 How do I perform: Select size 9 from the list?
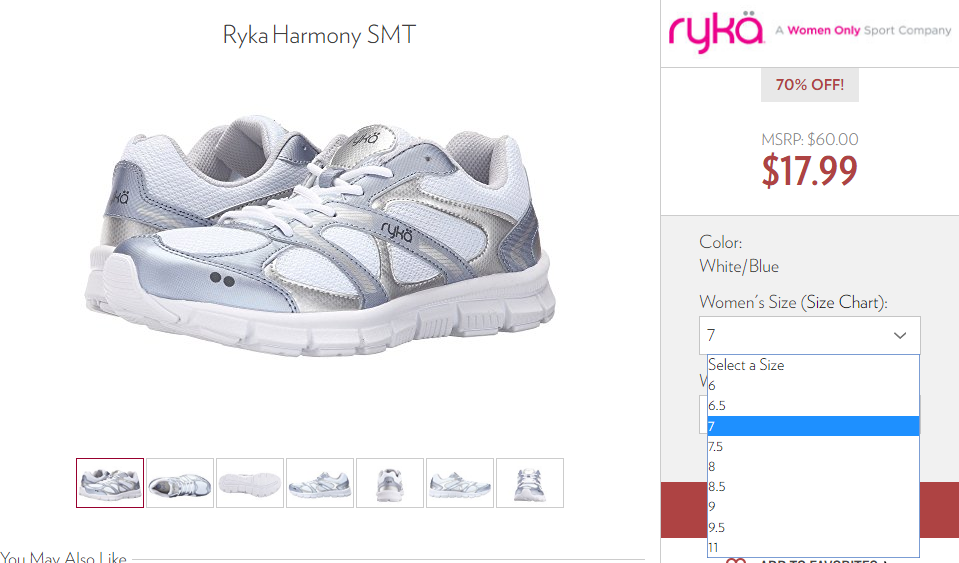coord(813,507)
